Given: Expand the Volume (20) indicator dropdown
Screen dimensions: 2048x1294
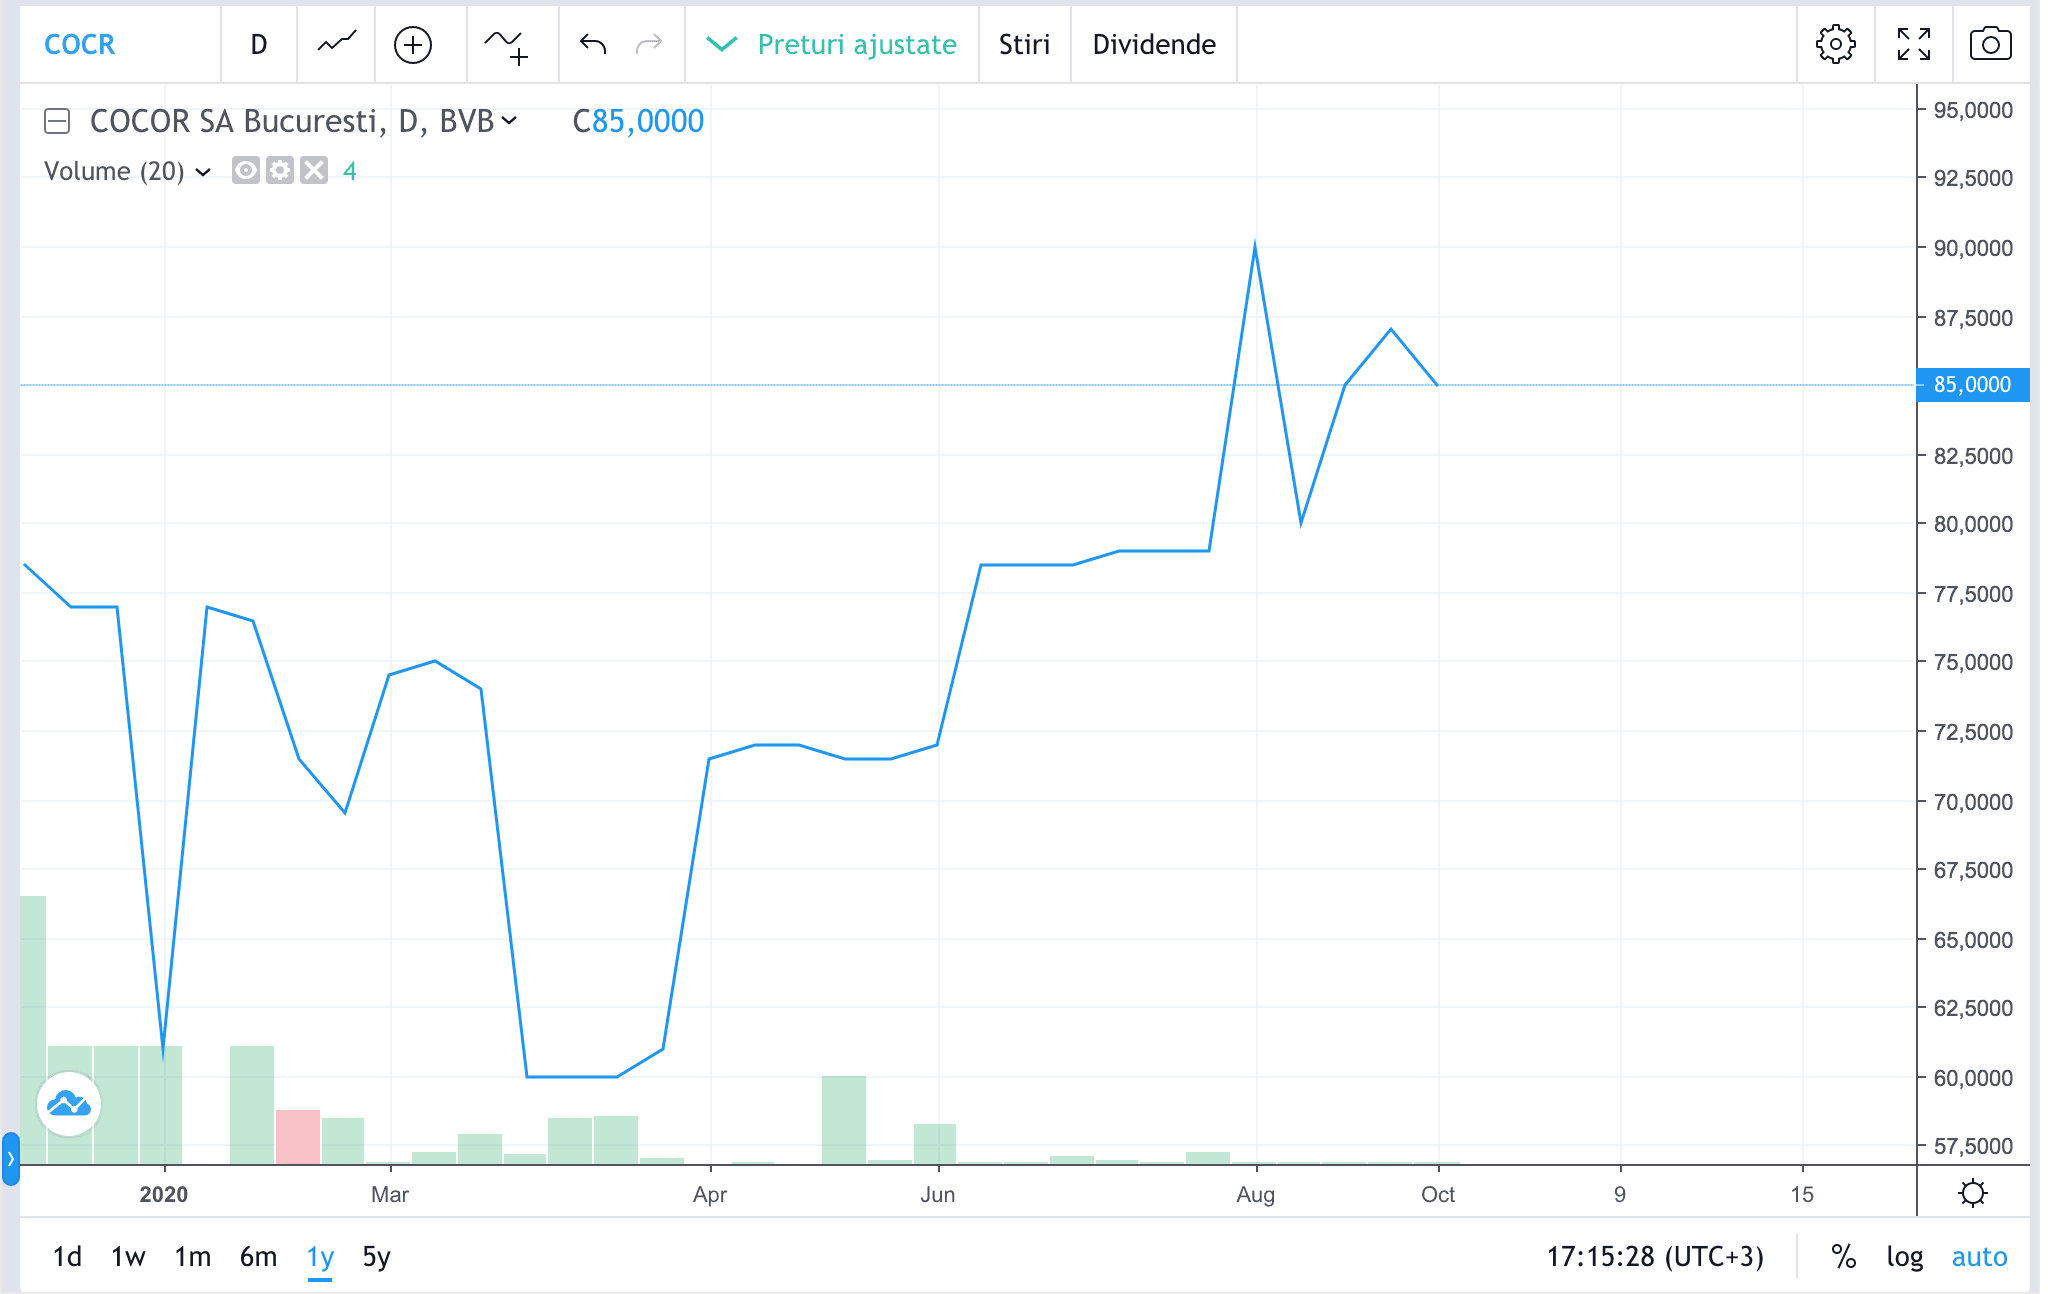Looking at the screenshot, I should 203,172.
